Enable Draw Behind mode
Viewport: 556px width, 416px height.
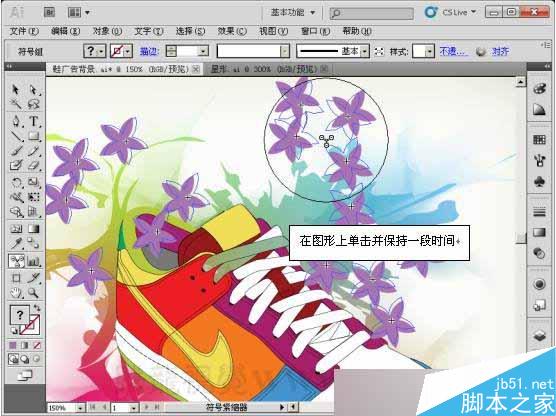pos(25,359)
